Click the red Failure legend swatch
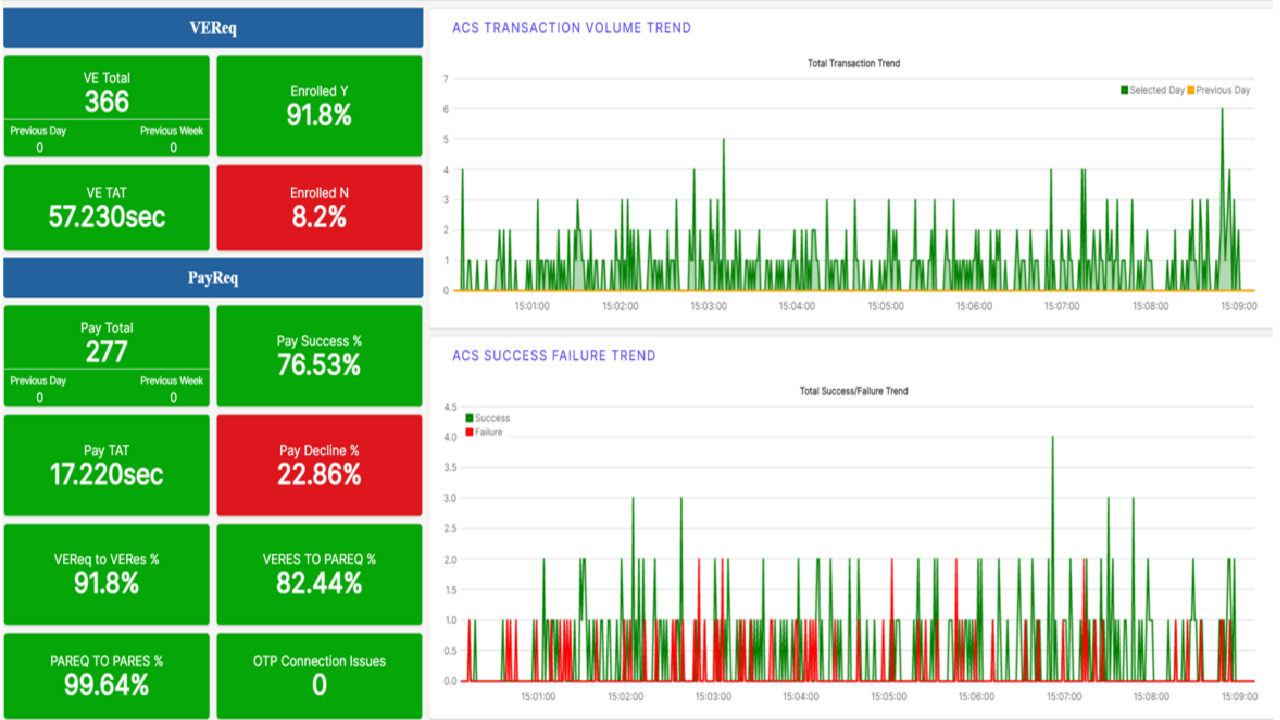Viewport: 1280px width, 720px height. click(469, 433)
